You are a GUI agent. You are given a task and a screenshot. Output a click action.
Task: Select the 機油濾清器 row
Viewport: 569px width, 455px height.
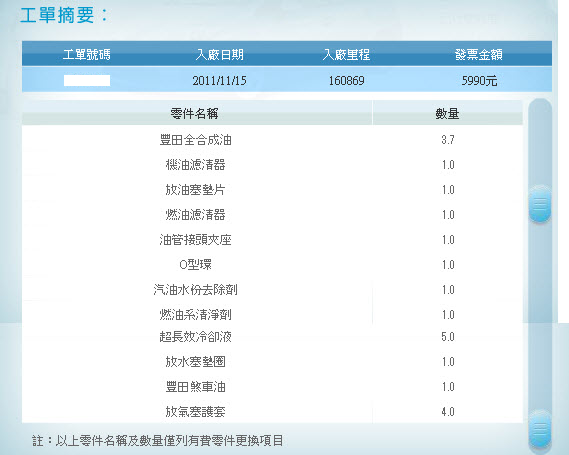click(272, 165)
